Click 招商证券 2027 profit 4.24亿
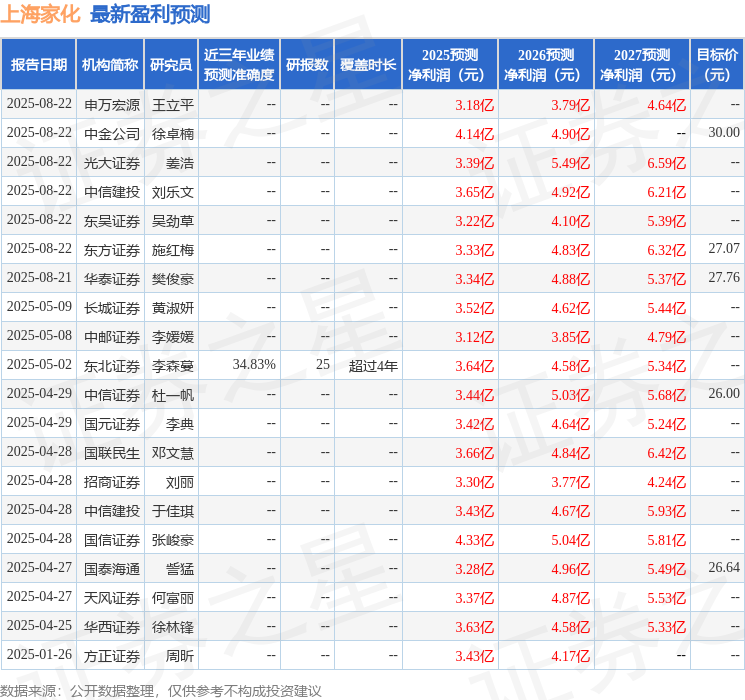 coord(666,481)
